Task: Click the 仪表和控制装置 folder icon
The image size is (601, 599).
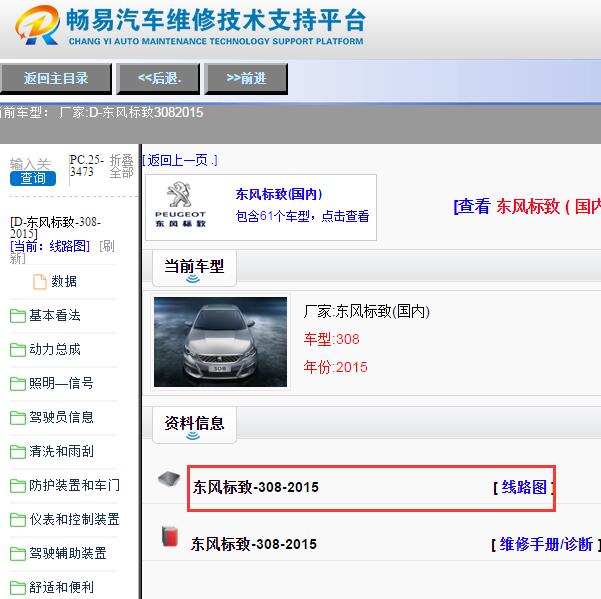Action: [18, 520]
